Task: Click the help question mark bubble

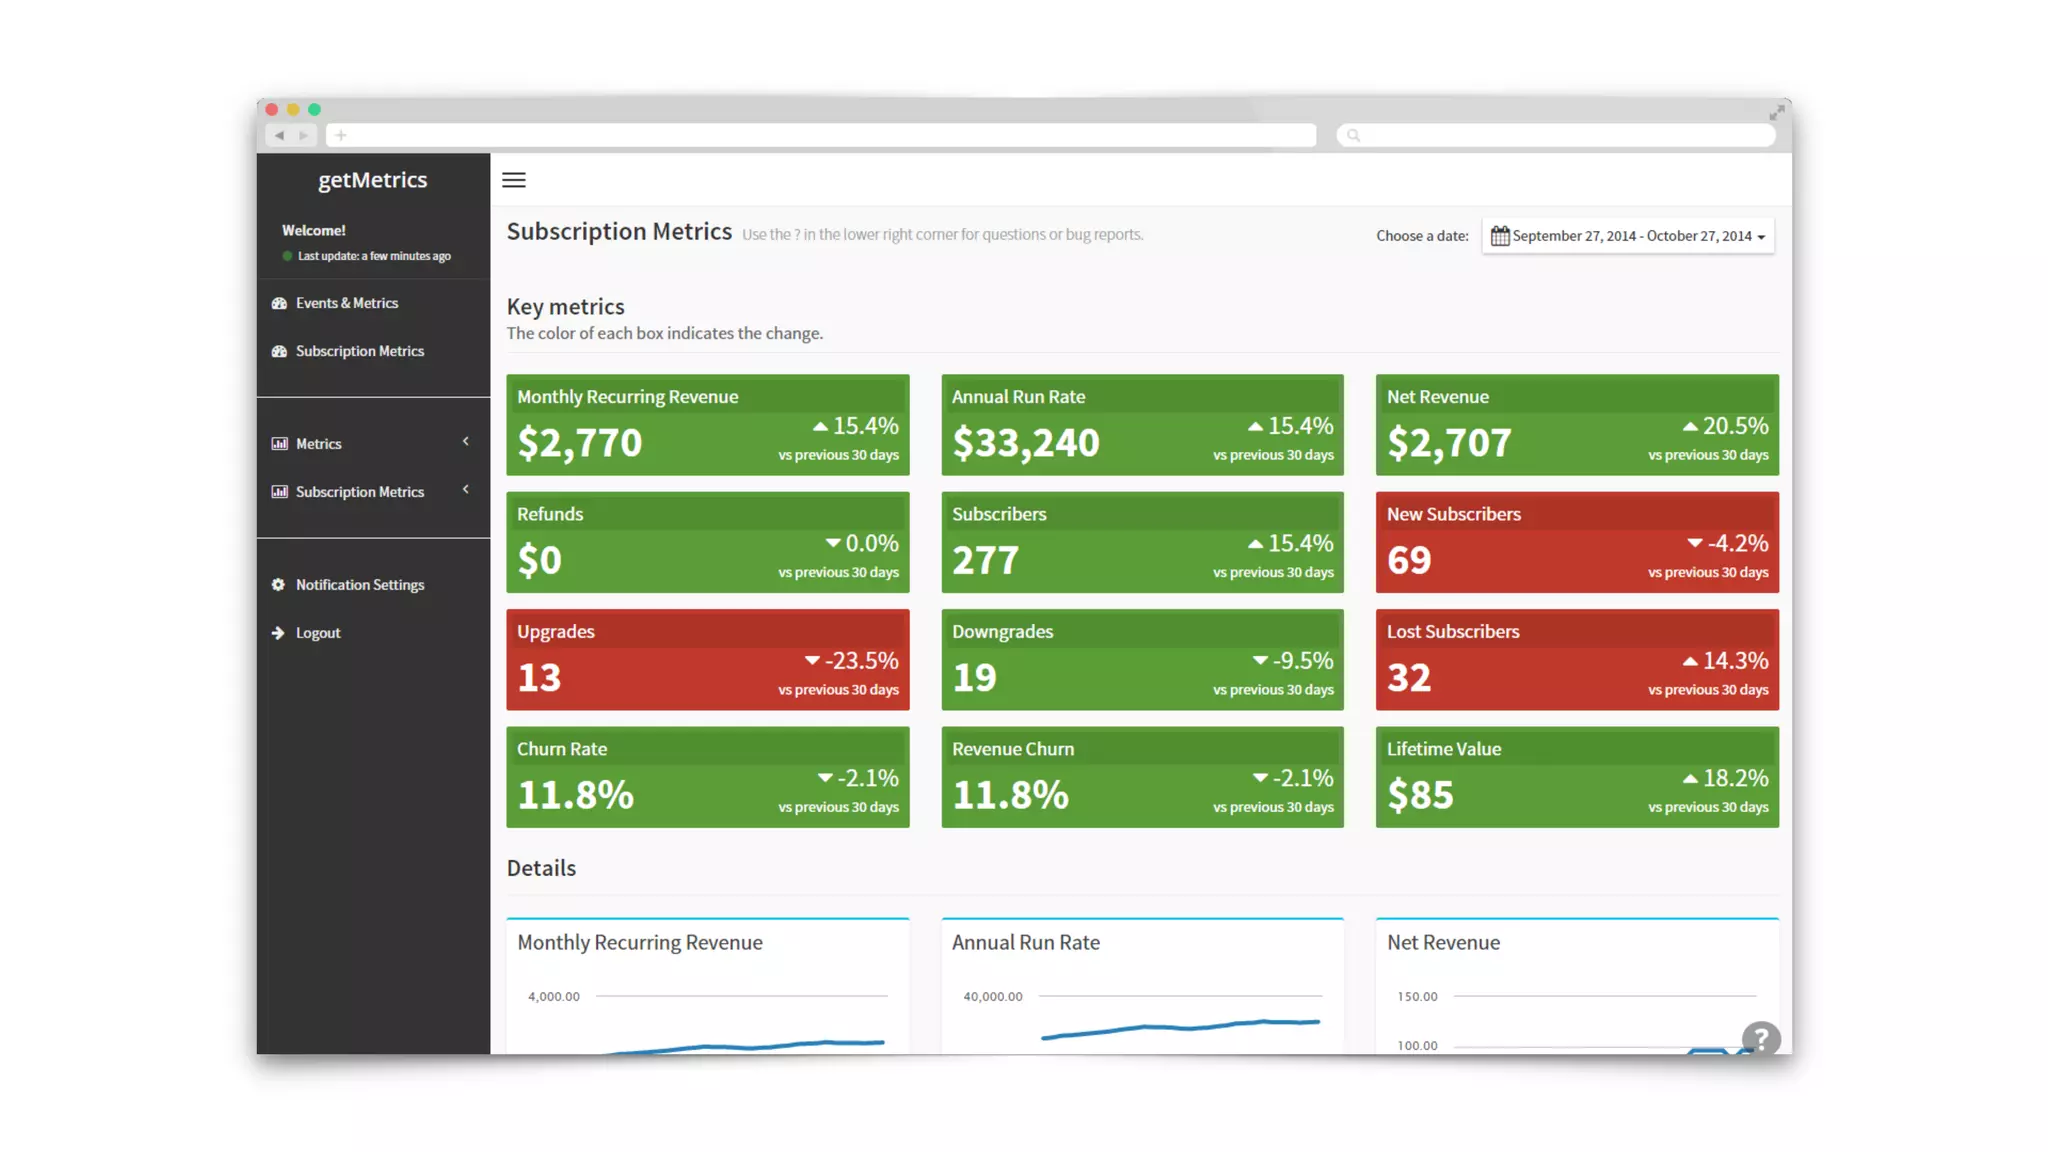Action: [1760, 1038]
